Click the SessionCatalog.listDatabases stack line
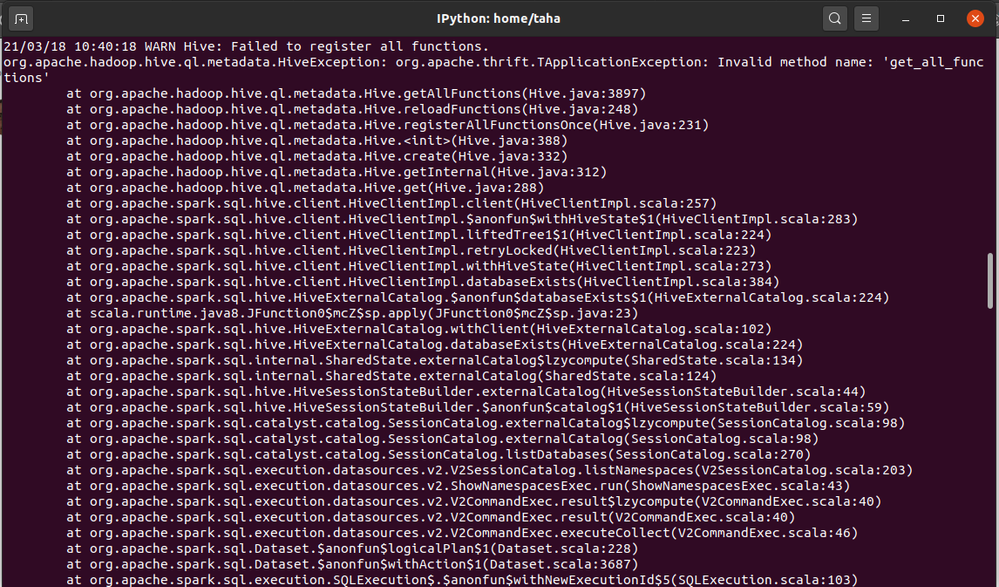The image size is (999, 587). click(438, 454)
